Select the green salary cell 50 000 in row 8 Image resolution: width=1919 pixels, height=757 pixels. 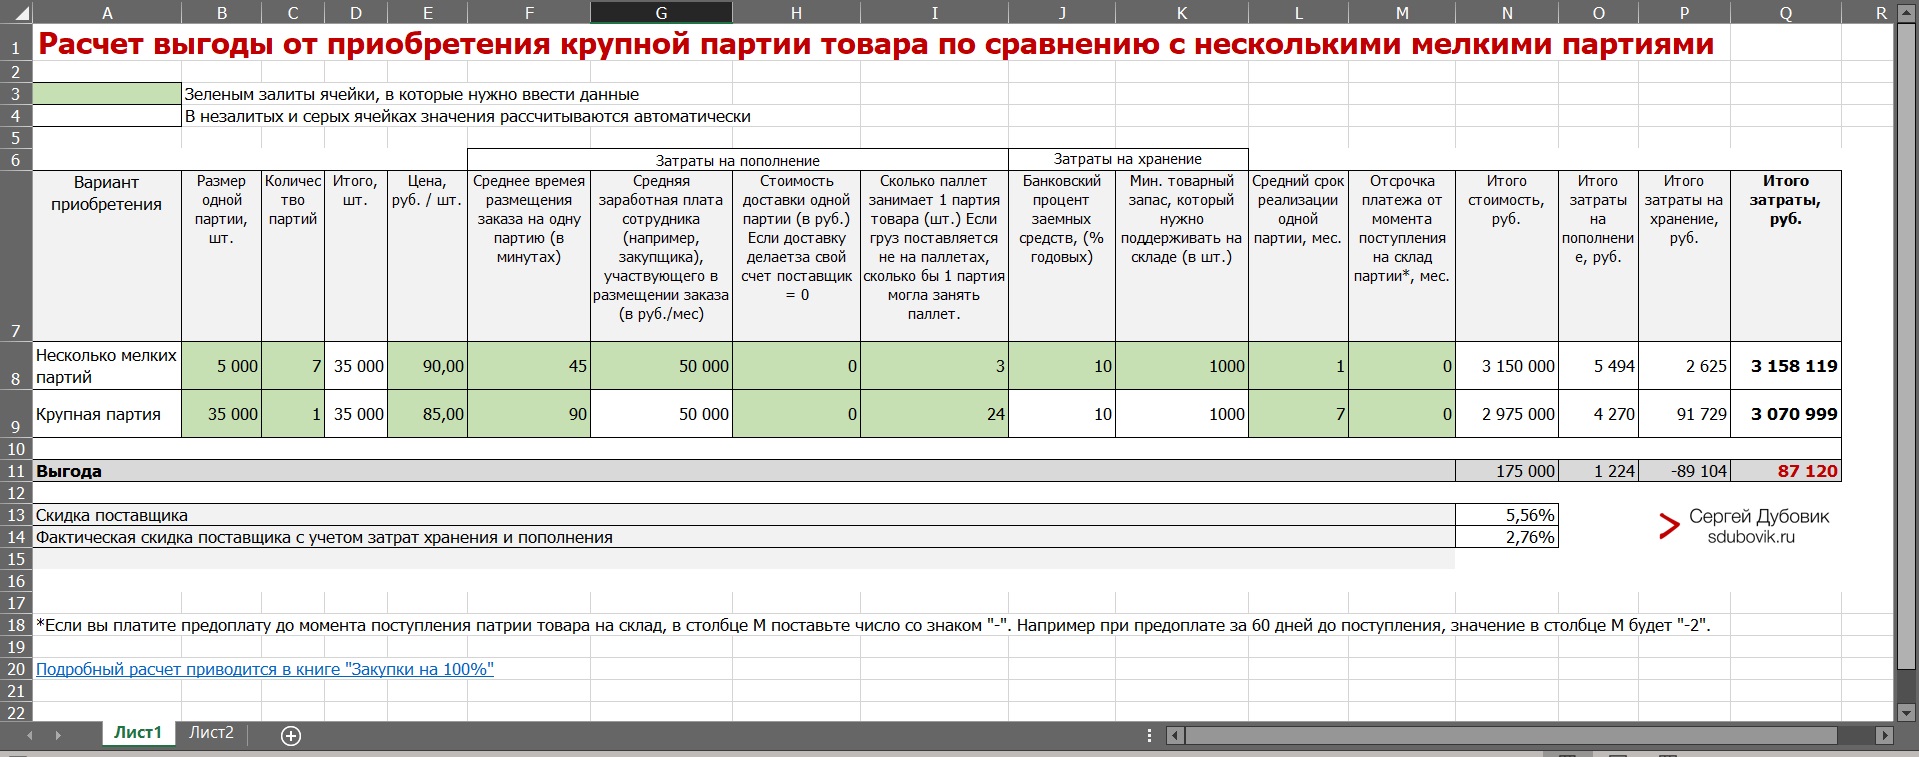[661, 366]
